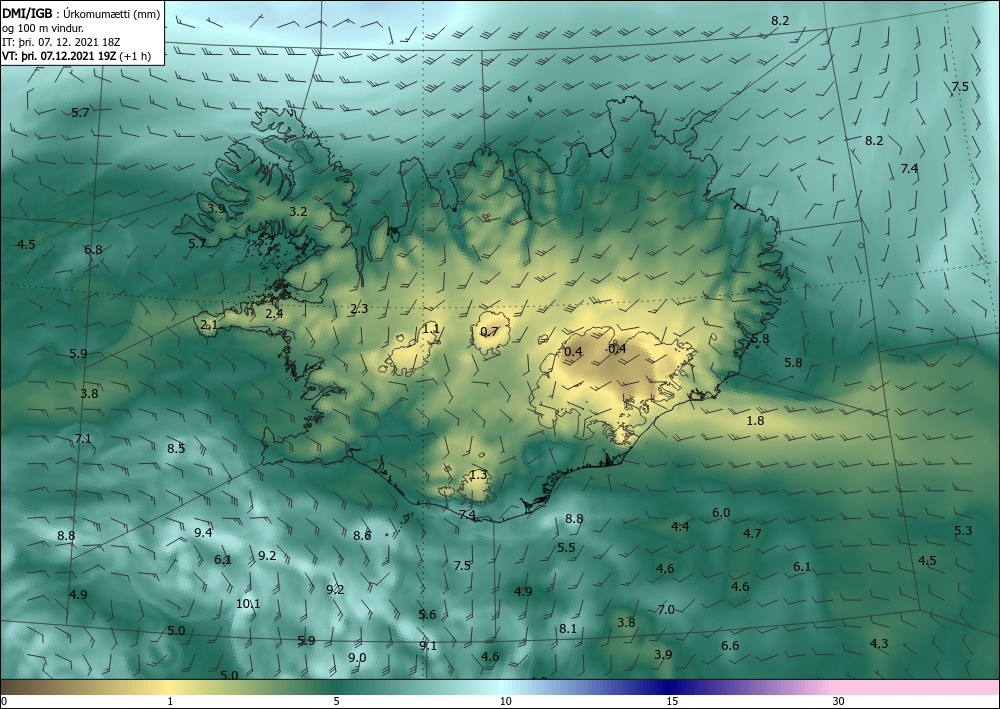This screenshot has height=709, width=1000.
Task: Click the map value 9.1
Action: tap(428, 645)
